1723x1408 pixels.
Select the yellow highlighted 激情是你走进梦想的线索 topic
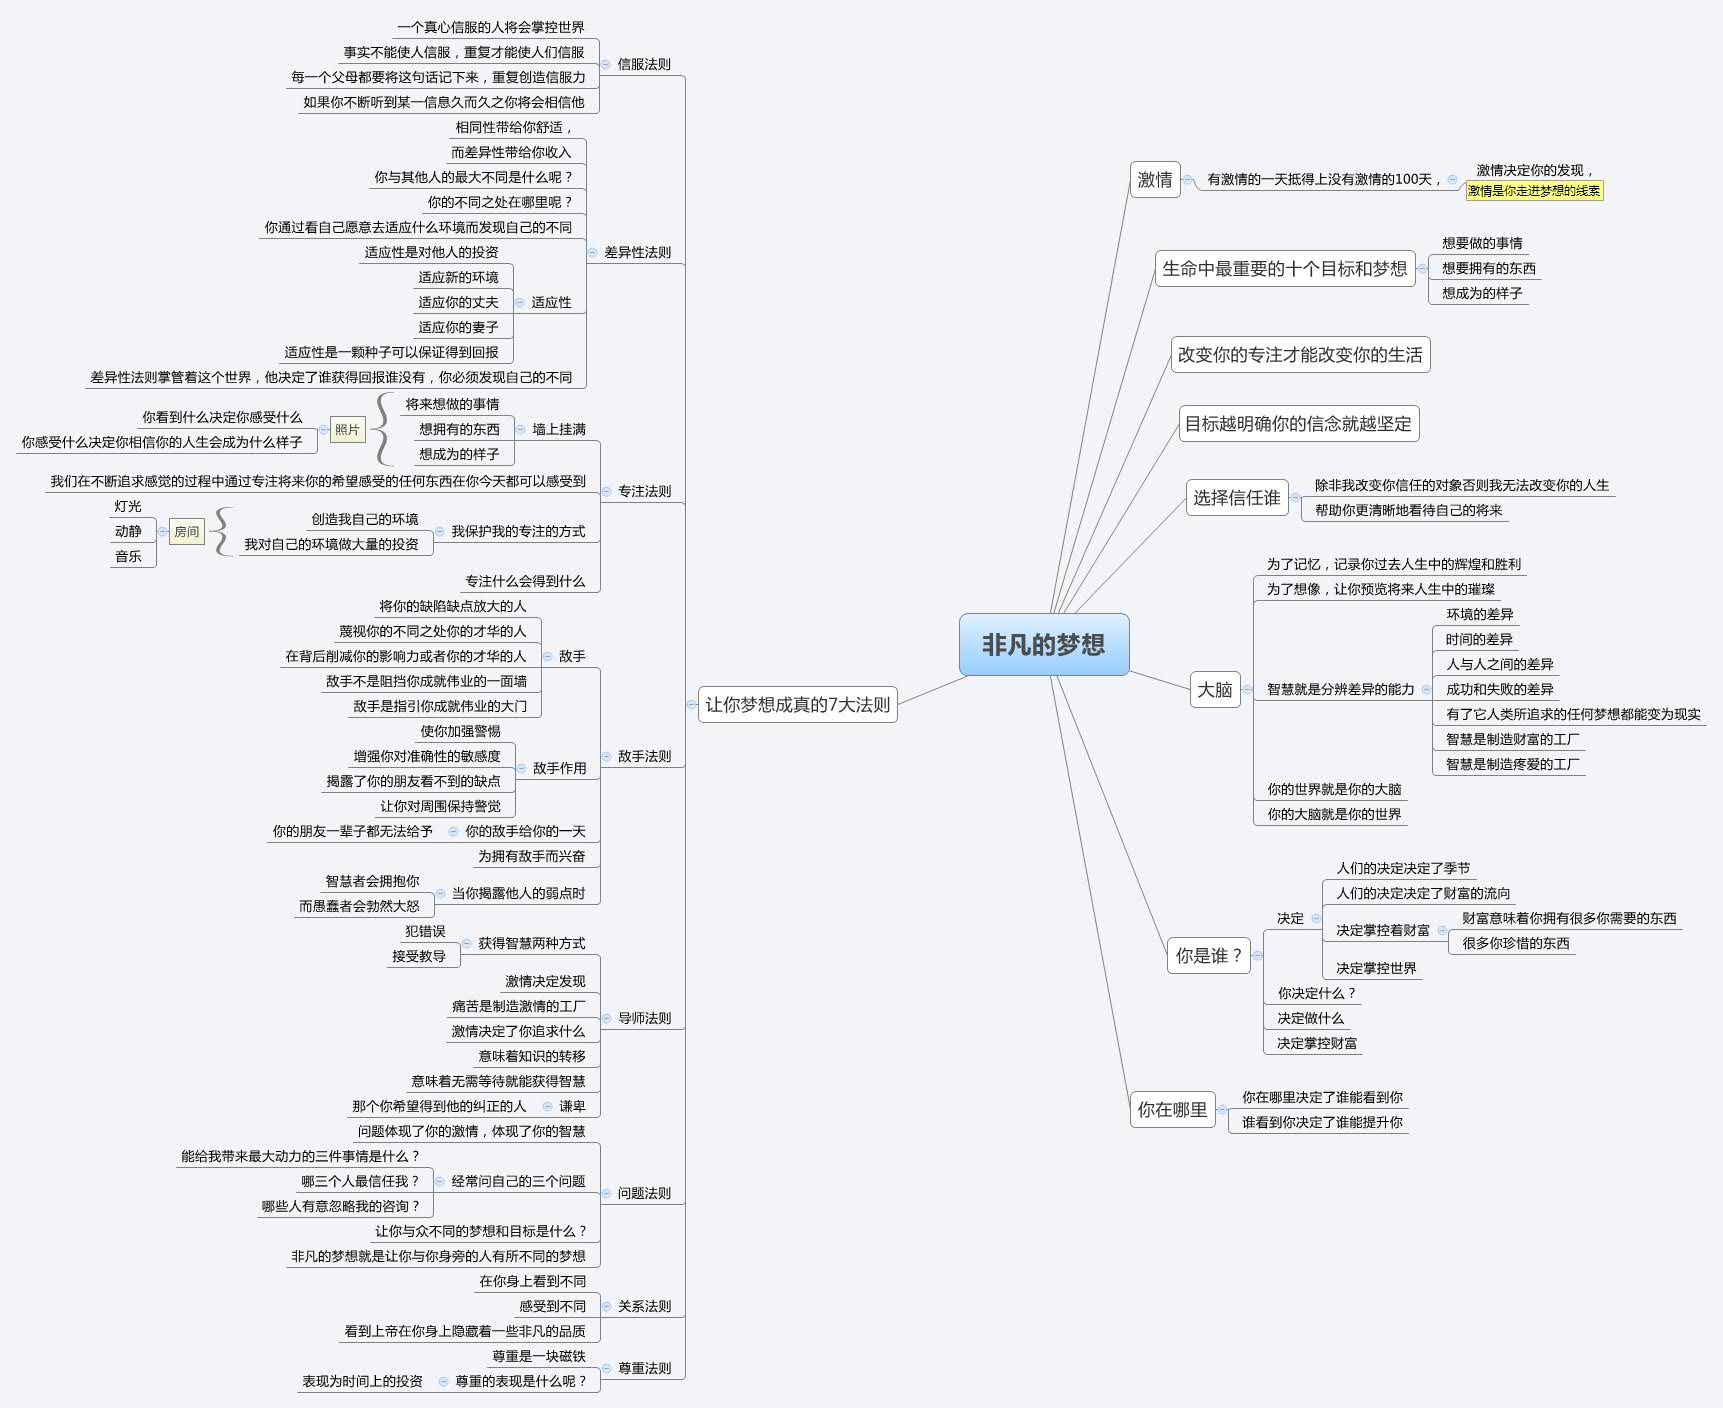pyautogui.click(x=1534, y=191)
